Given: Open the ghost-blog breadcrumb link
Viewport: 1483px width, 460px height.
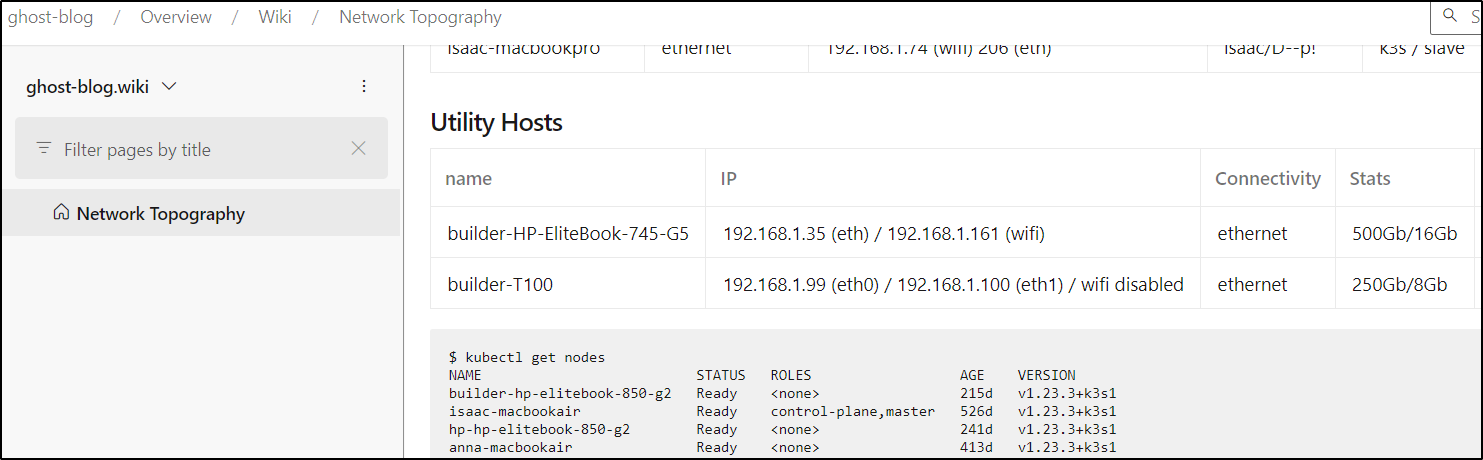Looking at the screenshot, I should (x=50, y=17).
